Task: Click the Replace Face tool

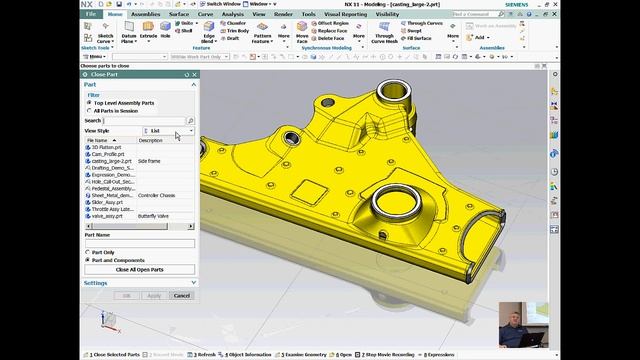Action: [329, 31]
